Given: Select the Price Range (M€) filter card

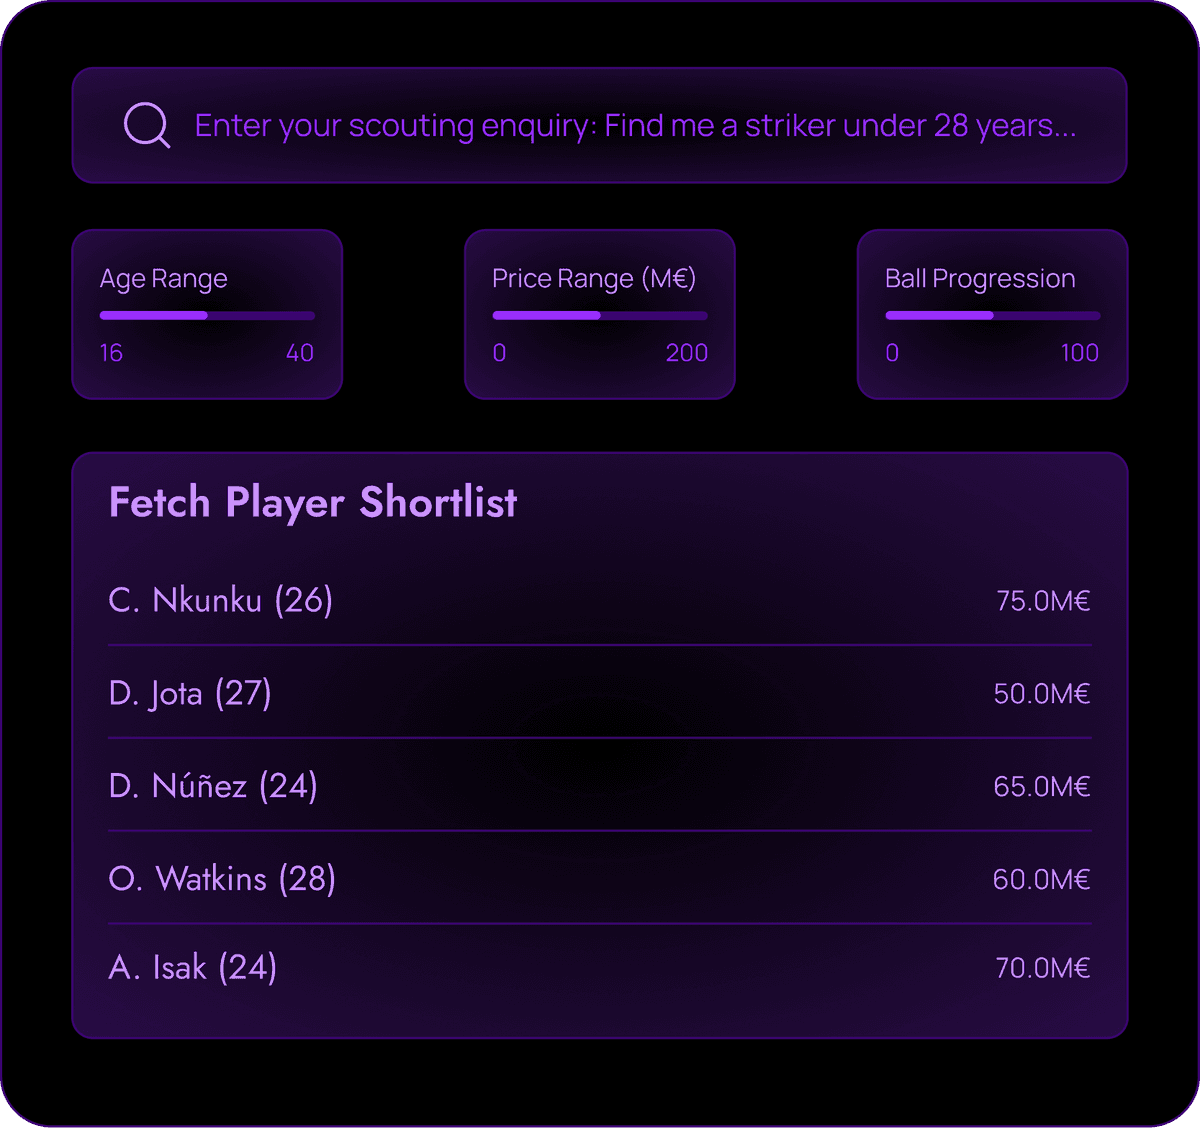Looking at the screenshot, I should click(598, 314).
